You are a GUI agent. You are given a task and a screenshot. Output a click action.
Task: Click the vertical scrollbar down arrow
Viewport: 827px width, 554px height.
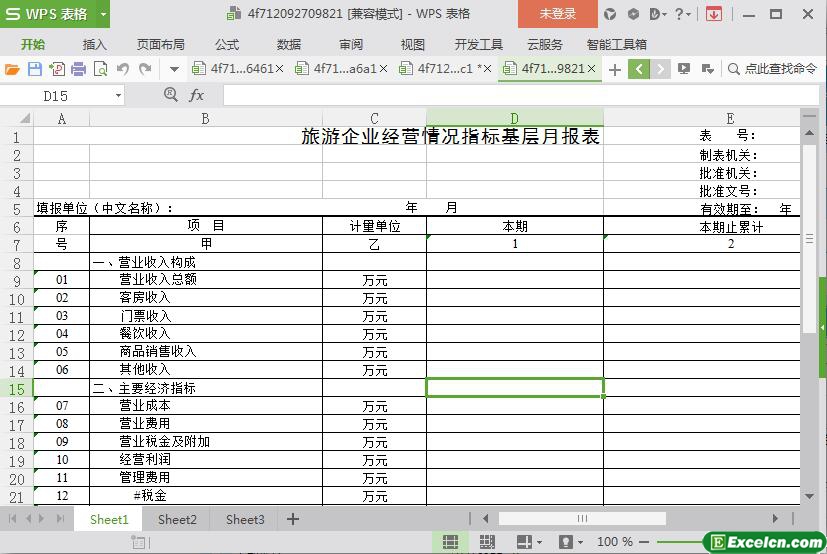[810, 496]
